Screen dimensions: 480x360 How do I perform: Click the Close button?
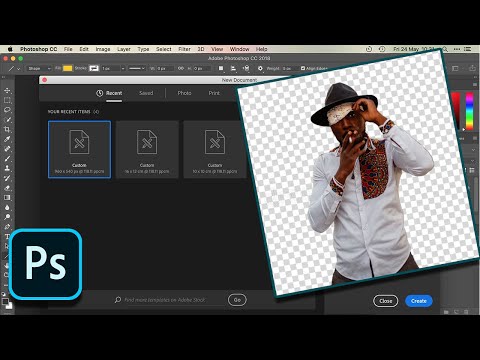tap(386, 301)
